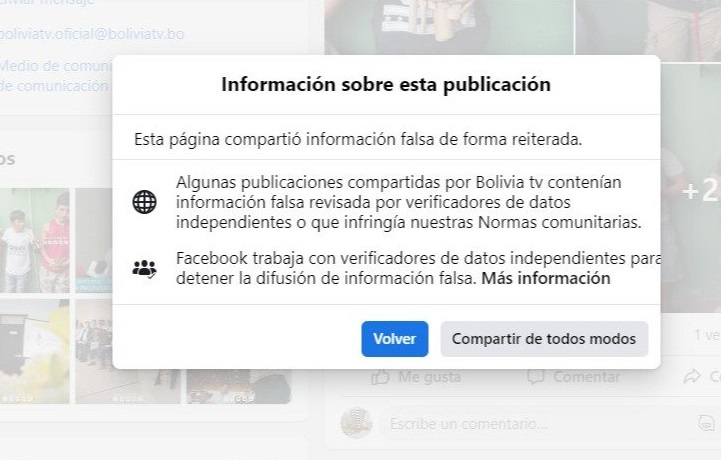Click the commenter profile avatar

[x=356, y=423]
